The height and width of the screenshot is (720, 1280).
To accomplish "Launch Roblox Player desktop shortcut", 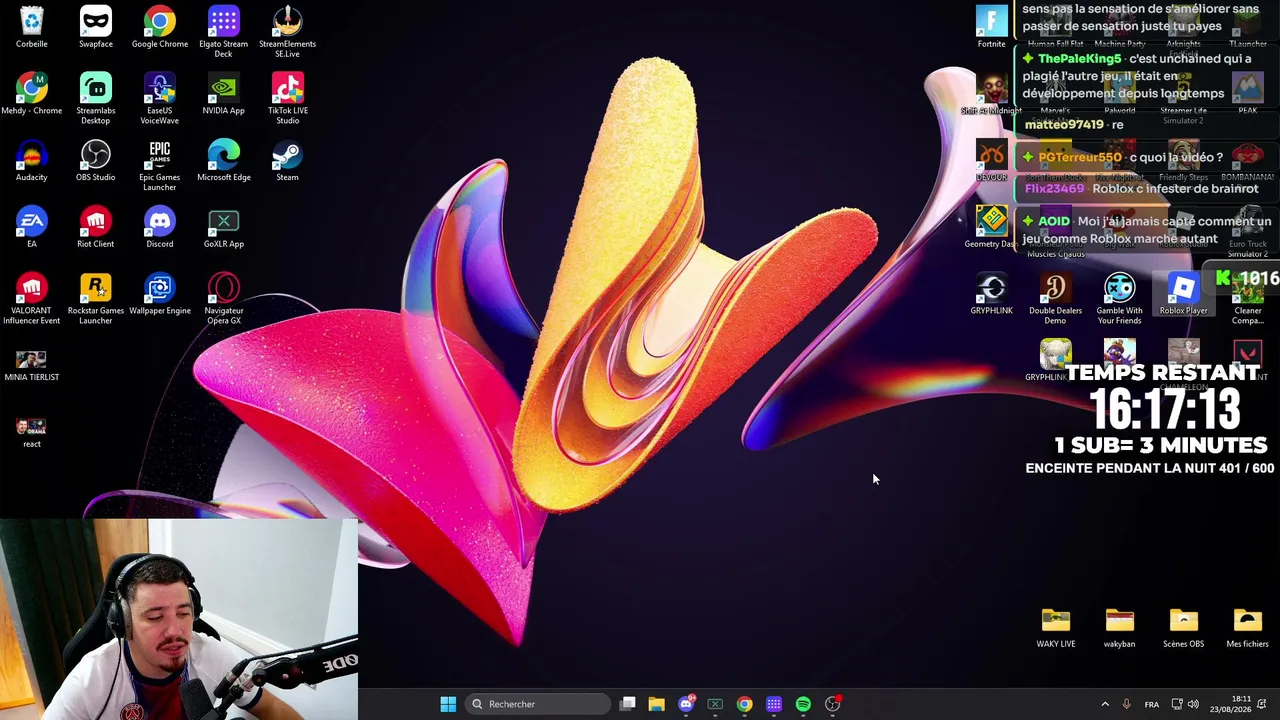I will pyautogui.click(x=1184, y=294).
